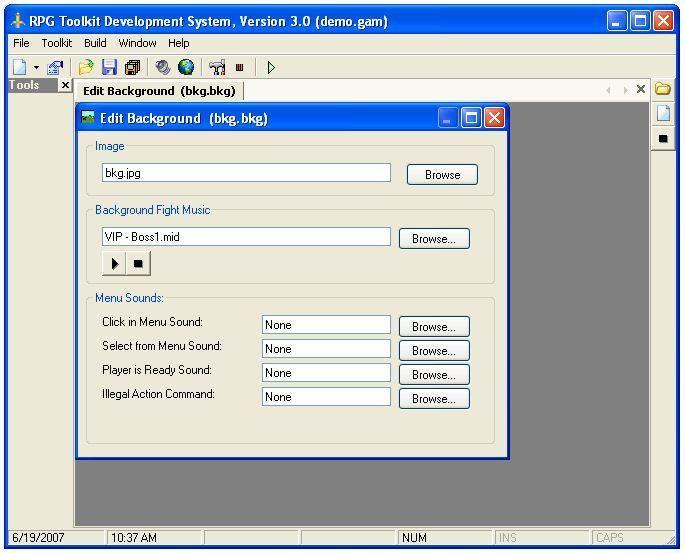Browse for the background image file

(x=442, y=174)
